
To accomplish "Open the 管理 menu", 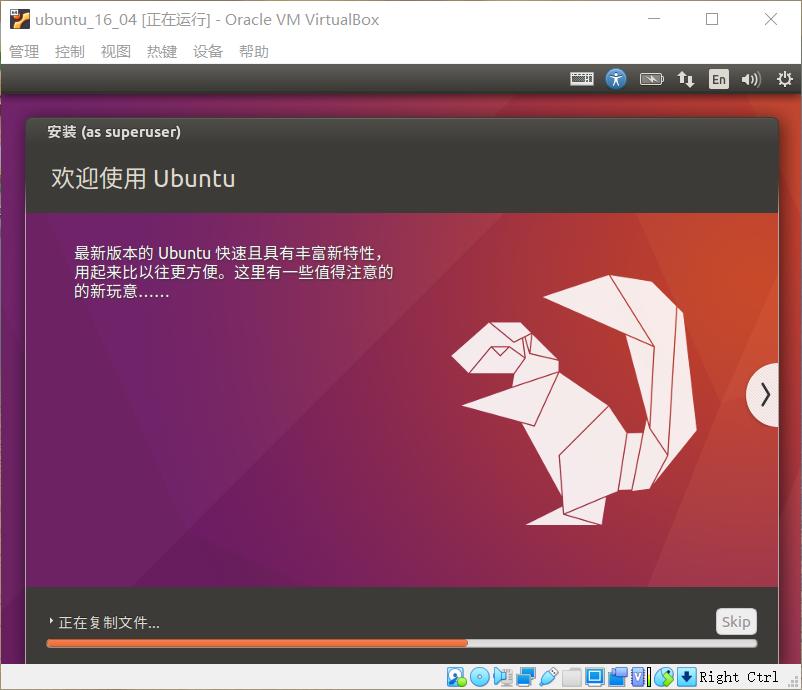I will (24, 51).
